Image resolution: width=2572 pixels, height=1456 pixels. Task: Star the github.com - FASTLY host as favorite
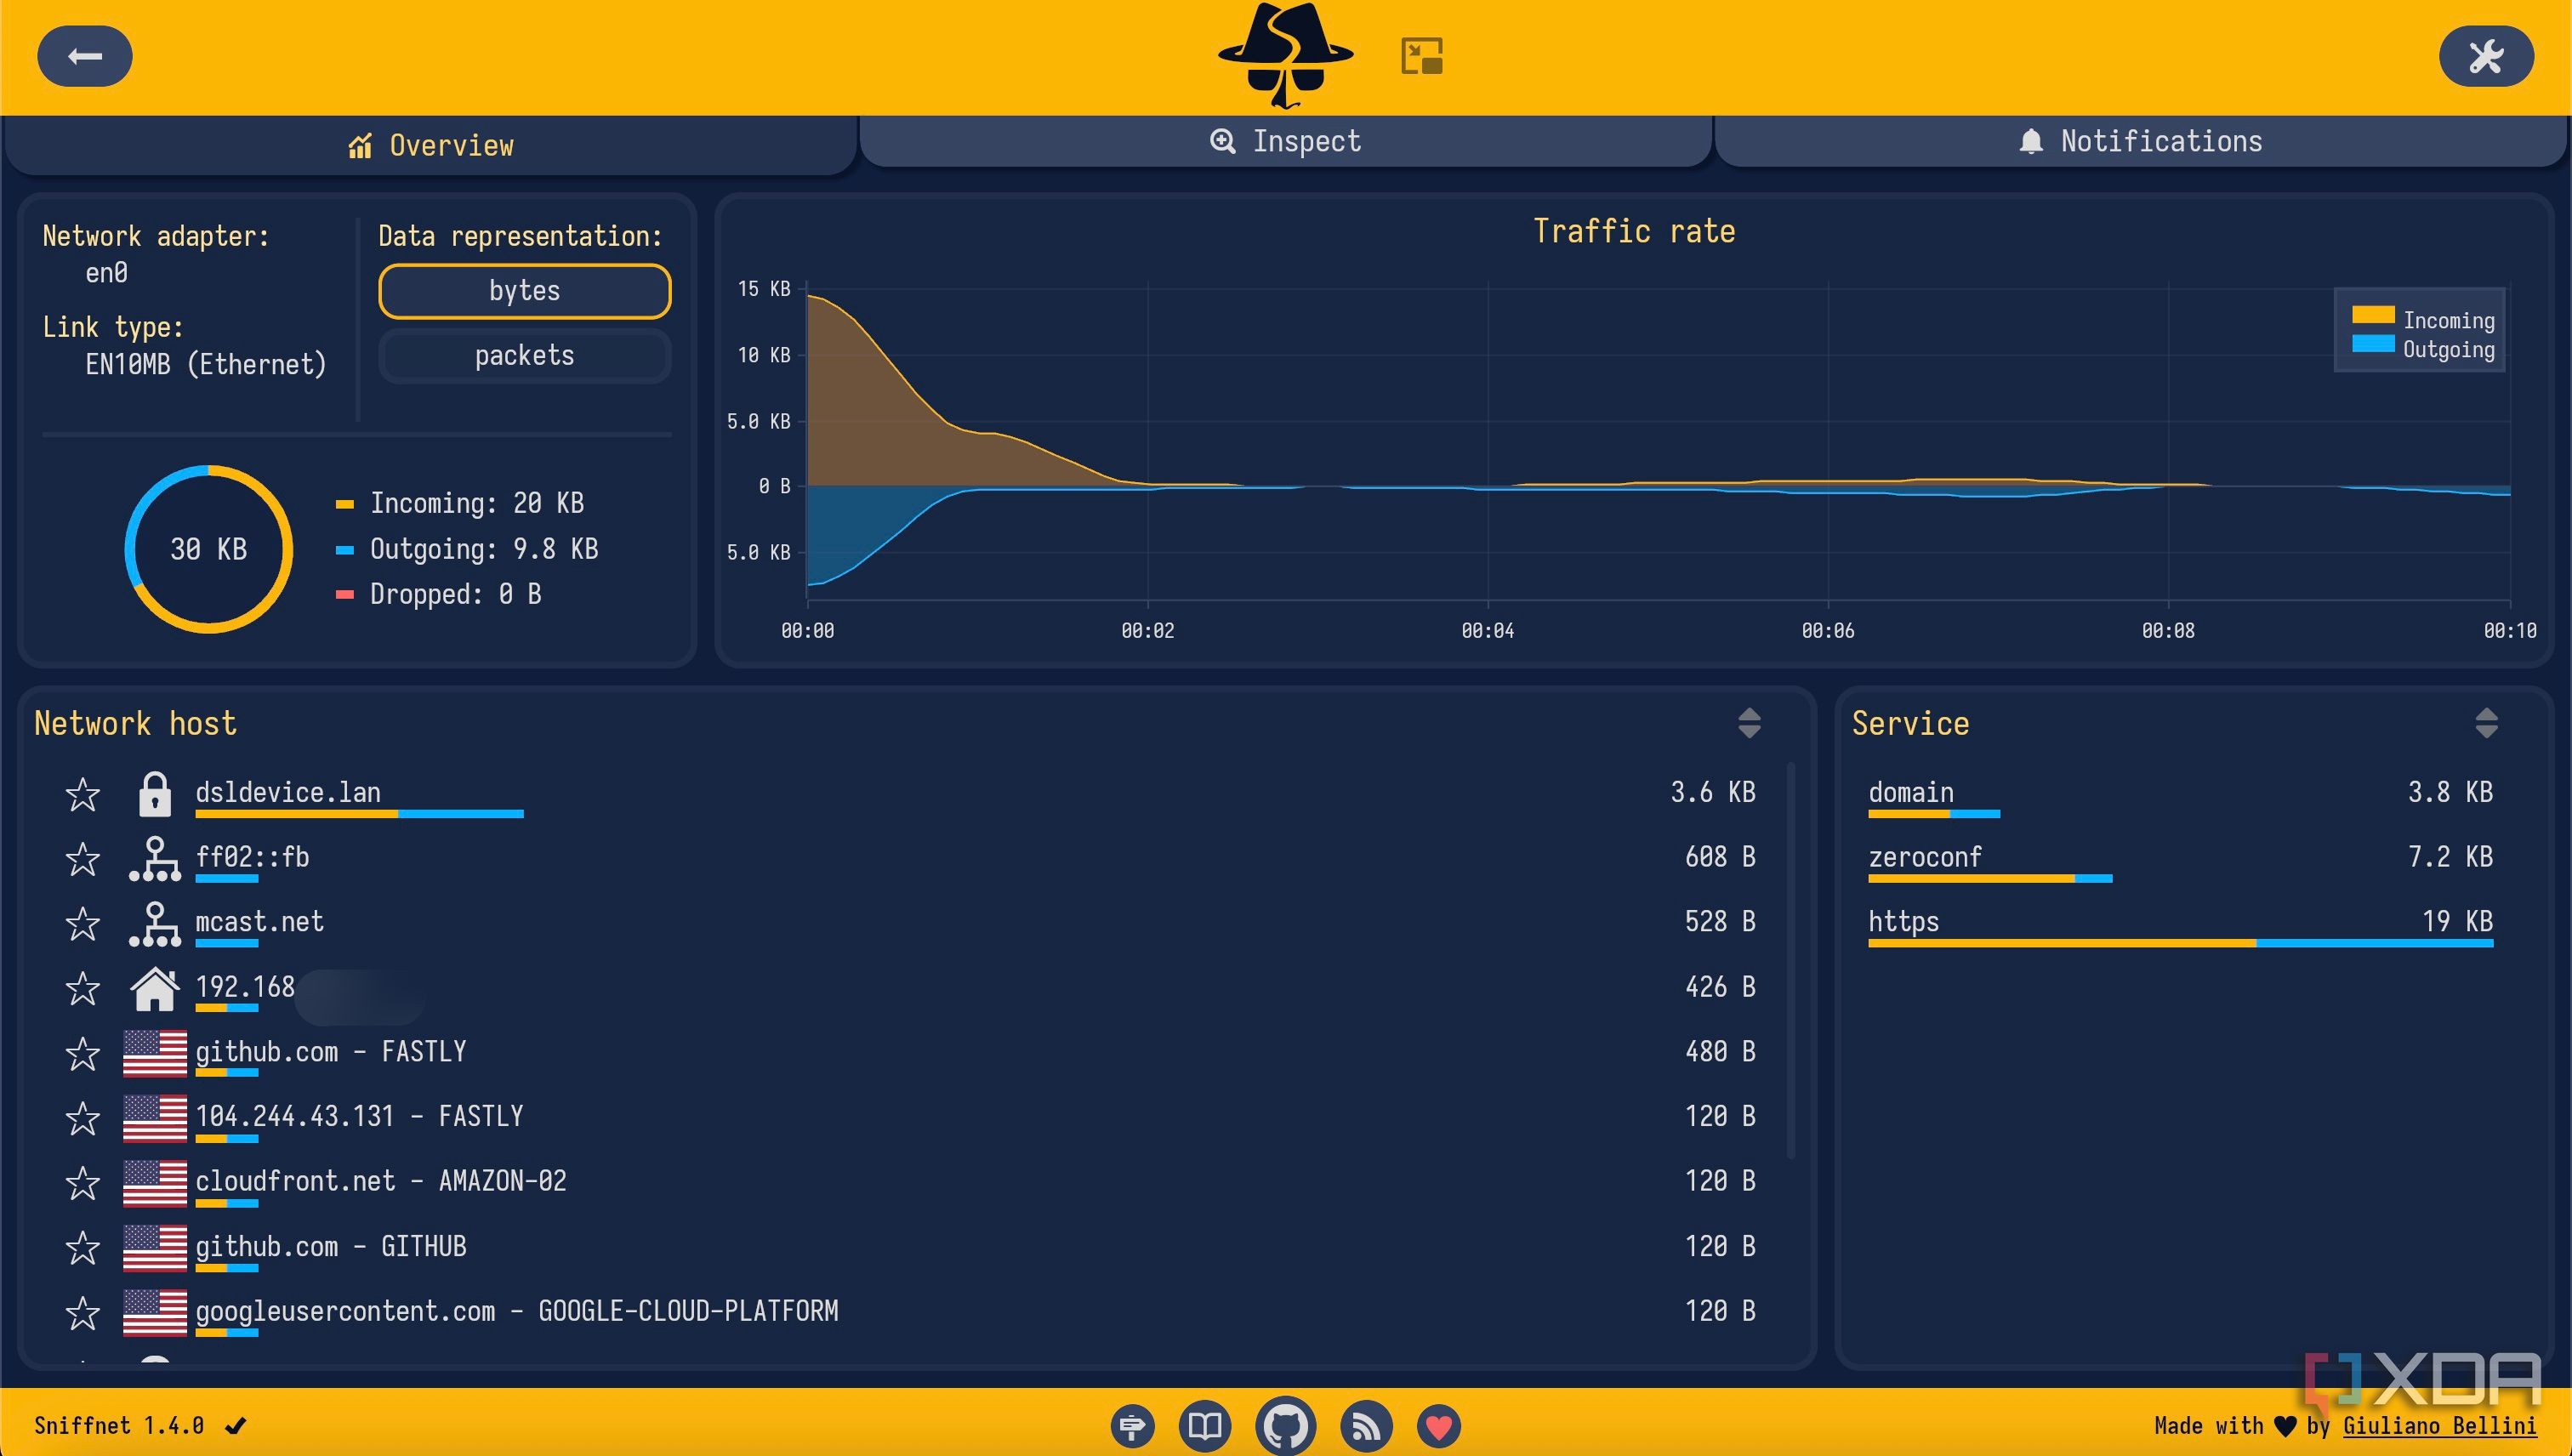[83, 1053]
